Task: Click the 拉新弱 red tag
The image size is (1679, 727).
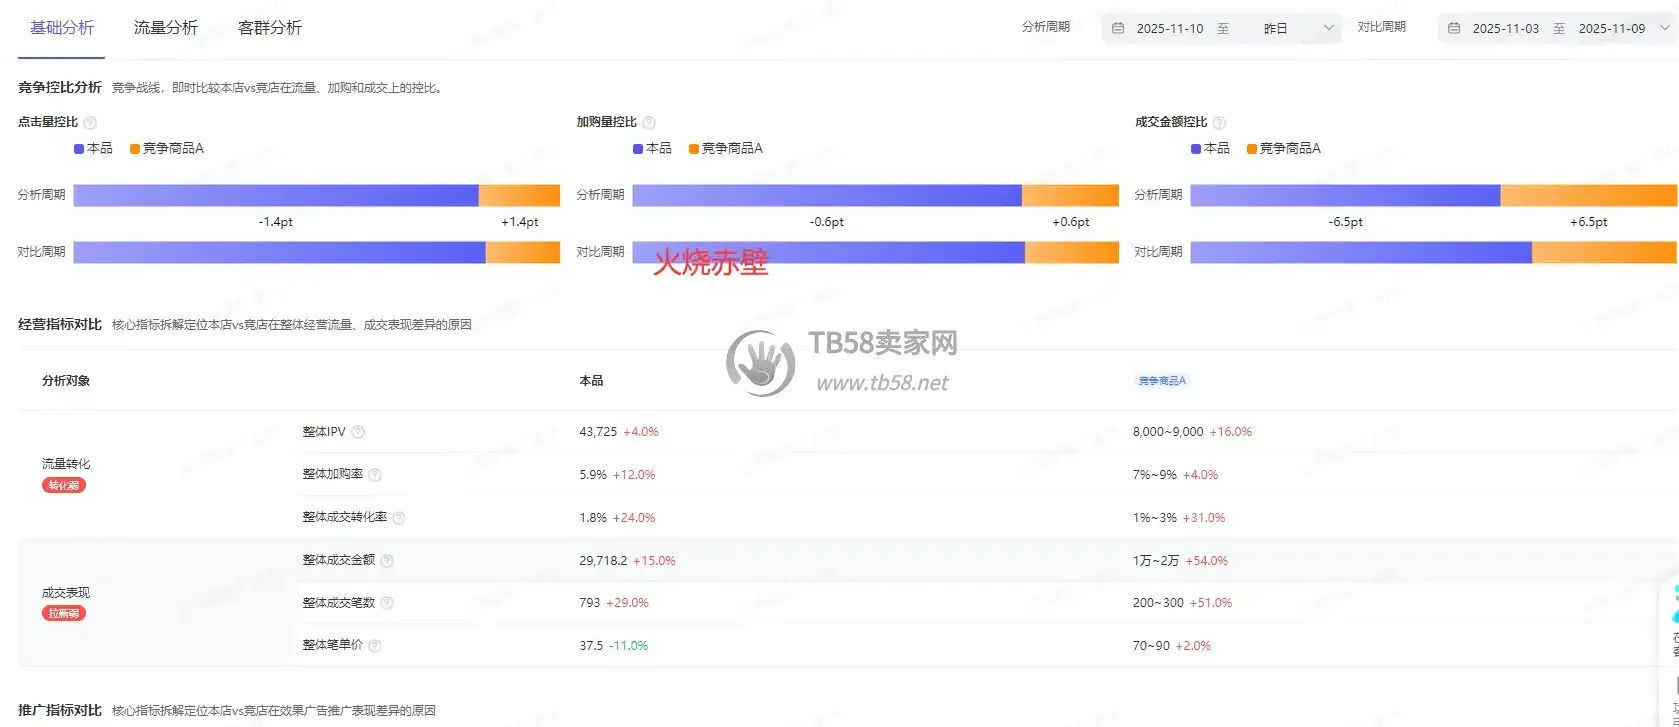Action: pos(64,613)
